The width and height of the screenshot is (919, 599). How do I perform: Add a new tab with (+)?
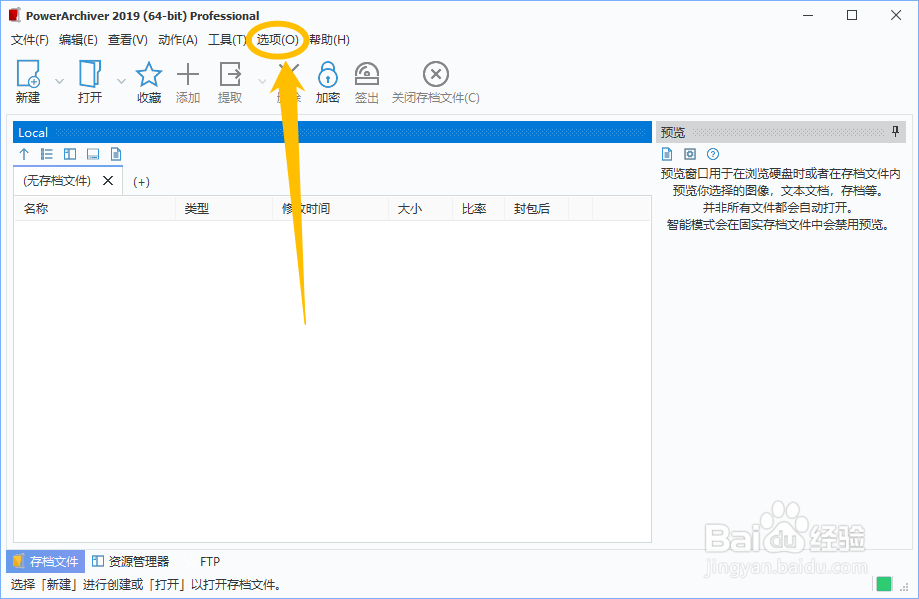pos(141,182)
